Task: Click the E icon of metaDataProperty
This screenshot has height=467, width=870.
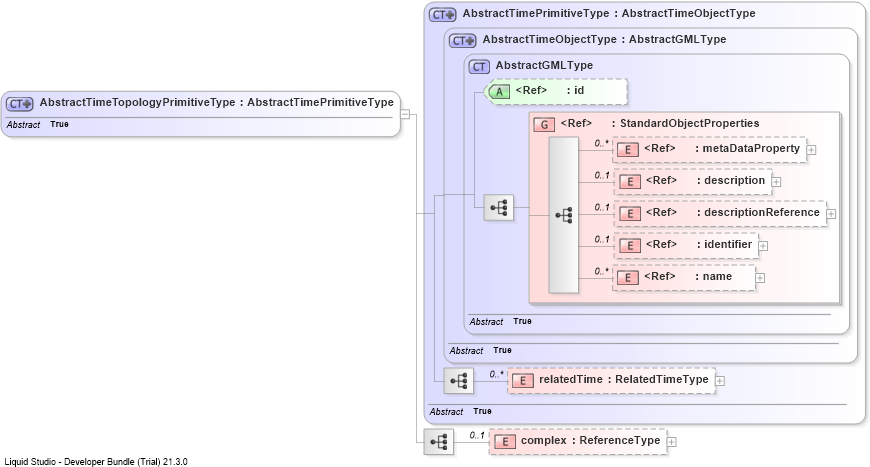Action: (x=628, y=150)
